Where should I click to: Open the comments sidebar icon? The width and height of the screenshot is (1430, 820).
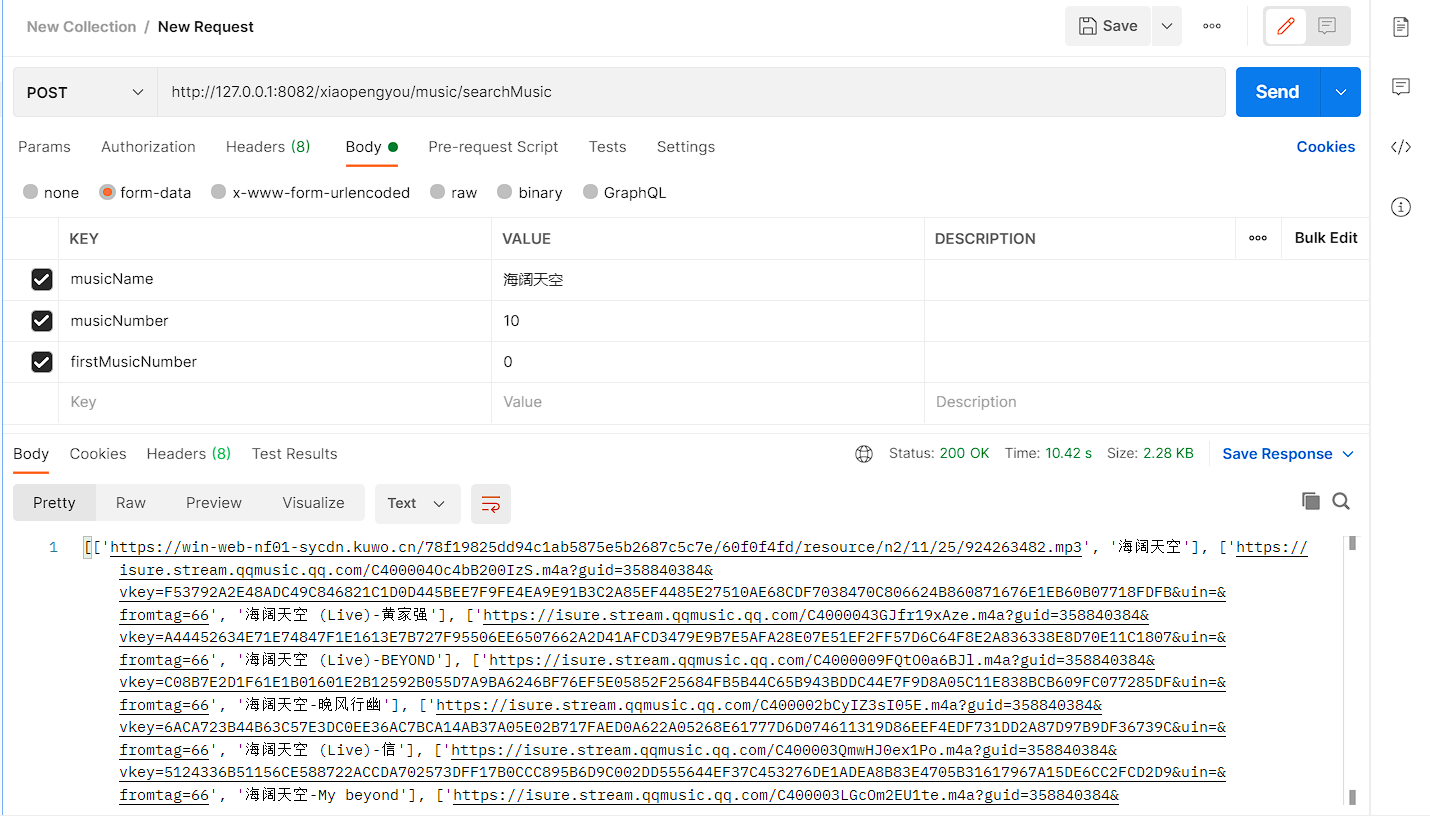click(1401, 87)
